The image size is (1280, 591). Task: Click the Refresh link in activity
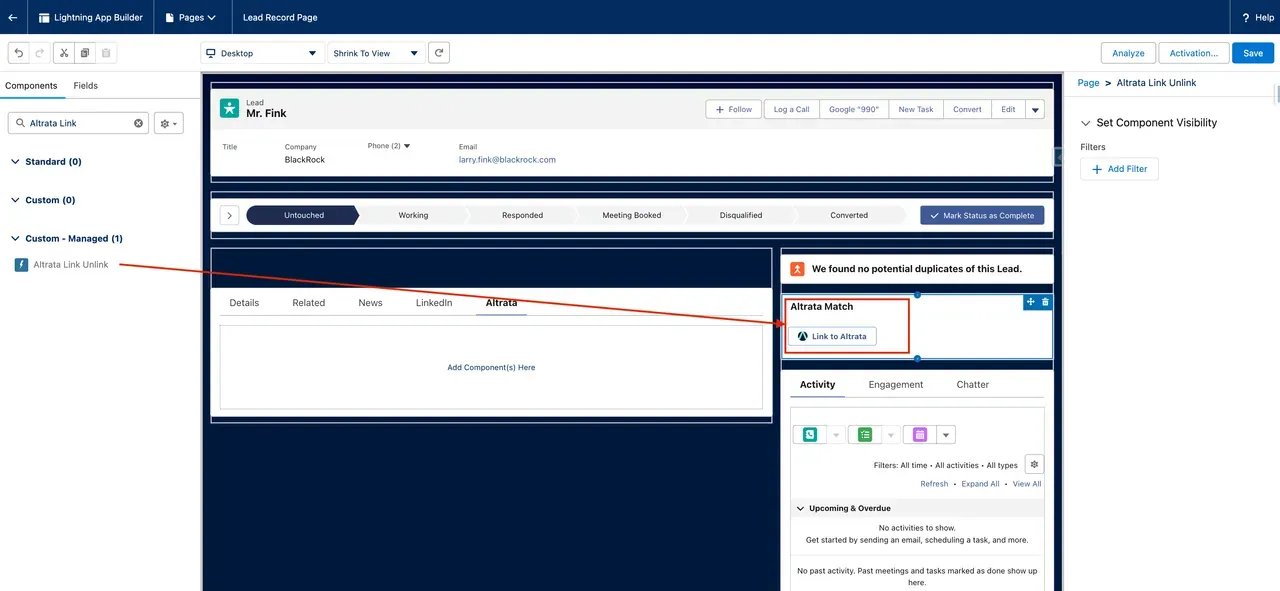pos(934,484)
